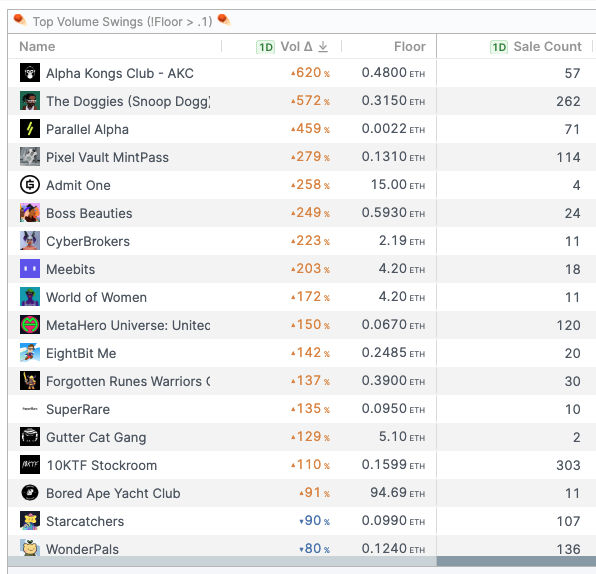The width and height of the screenshot is (596, 574).
Task: Open the Gutter Cat Gang name link
Action: pyautogui.click(x=96, y=438)
